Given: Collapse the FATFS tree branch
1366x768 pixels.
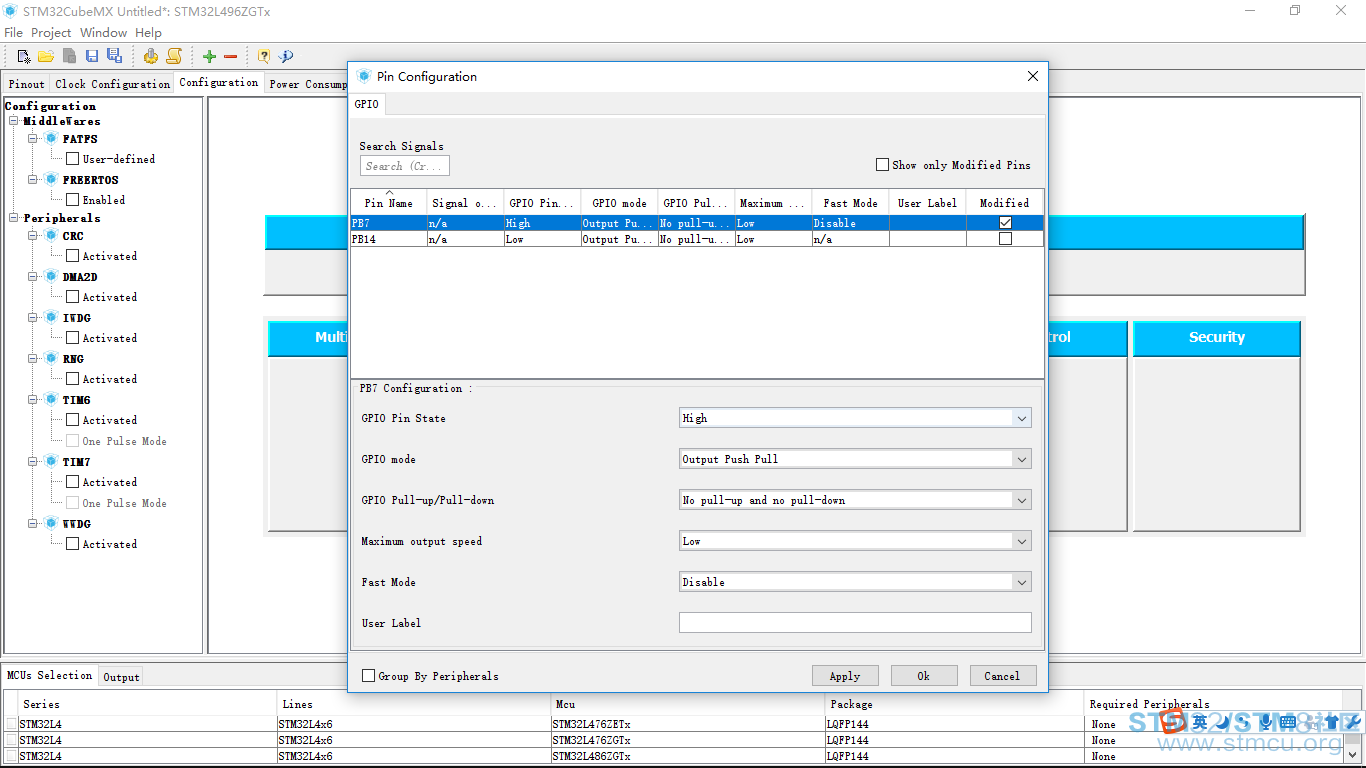Looking at the screenshot, I should [33, 139].
